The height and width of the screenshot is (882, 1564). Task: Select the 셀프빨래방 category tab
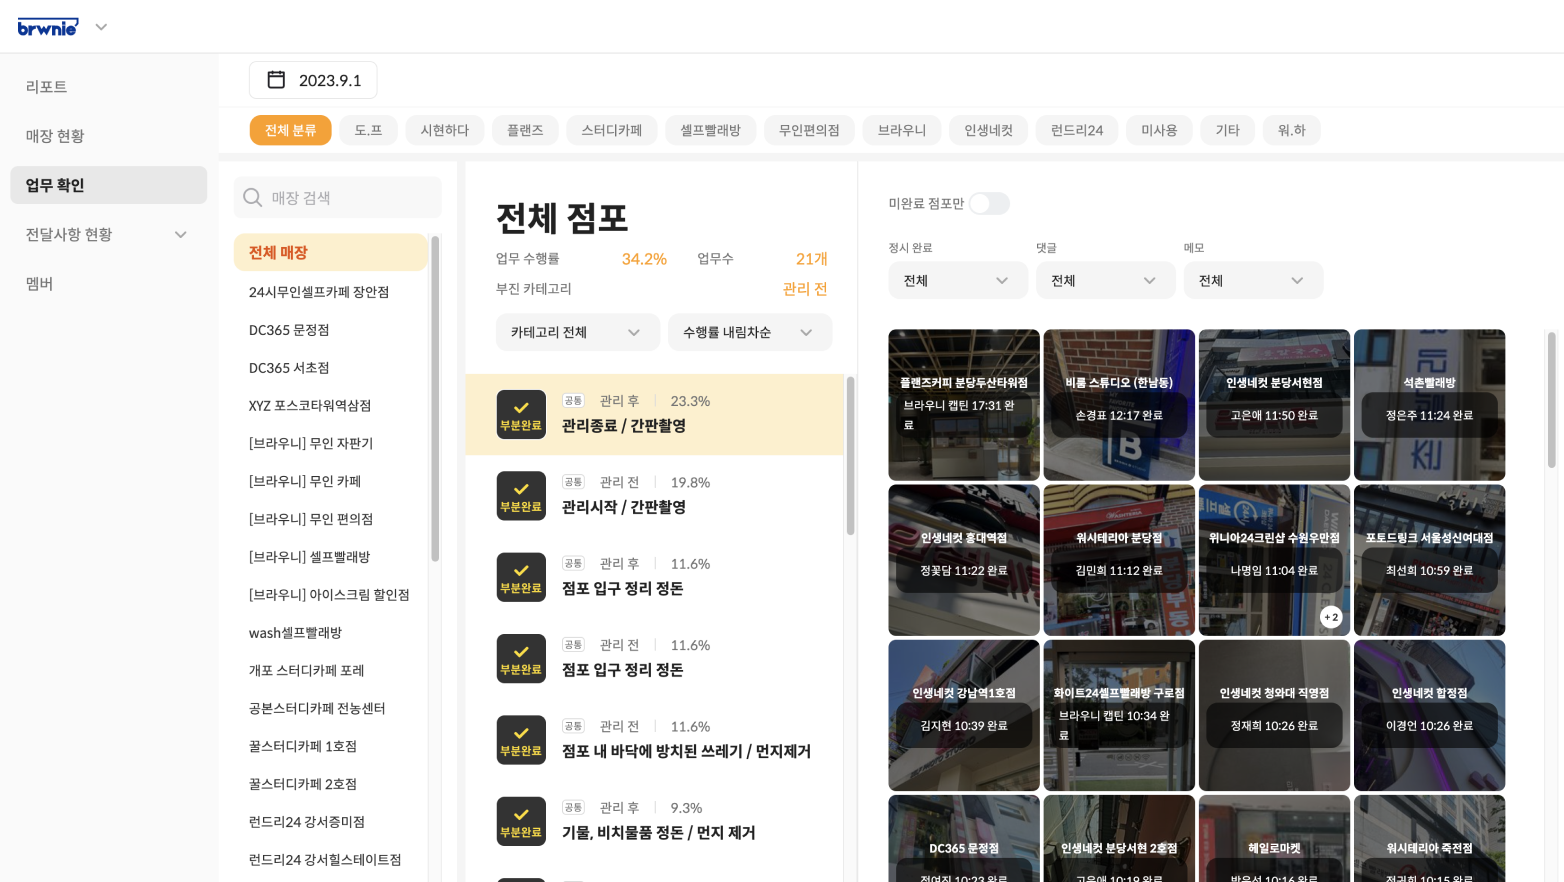click(x=711, y=130)
